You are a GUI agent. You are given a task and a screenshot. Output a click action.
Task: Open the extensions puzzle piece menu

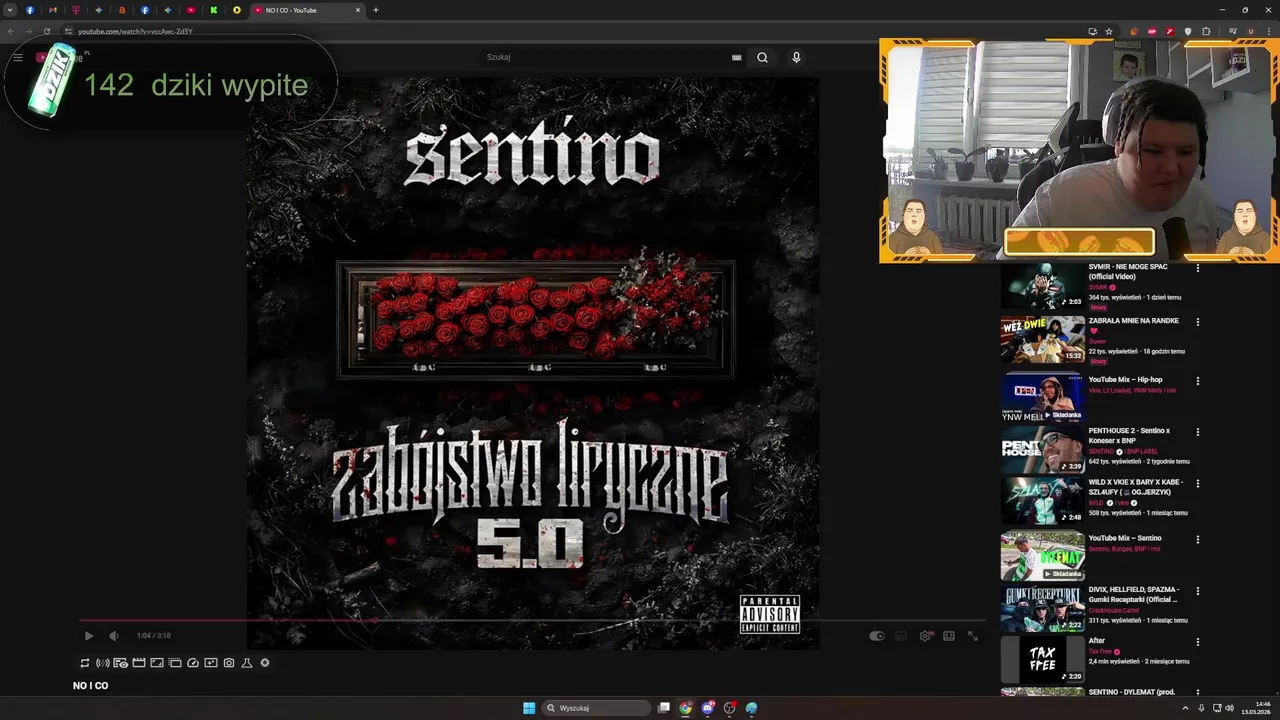(1206, 31)
